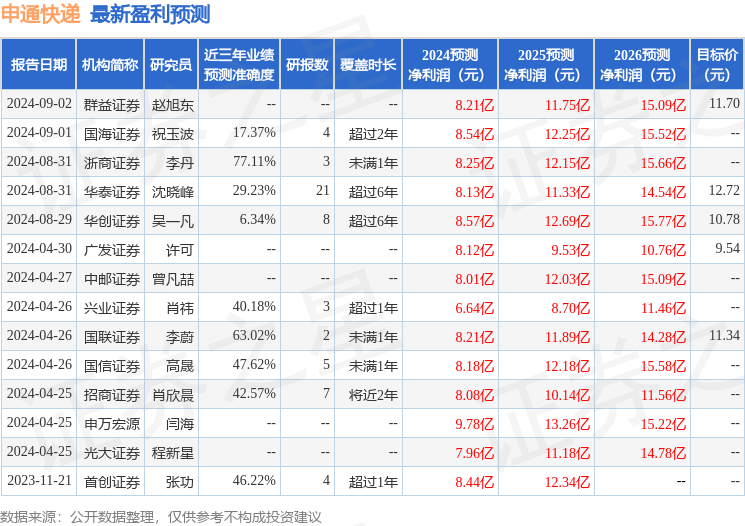The image size is (745, 526).
Task: Click accuracy value 17.37%
Action: pyautogui.click(x=254, y=133)
